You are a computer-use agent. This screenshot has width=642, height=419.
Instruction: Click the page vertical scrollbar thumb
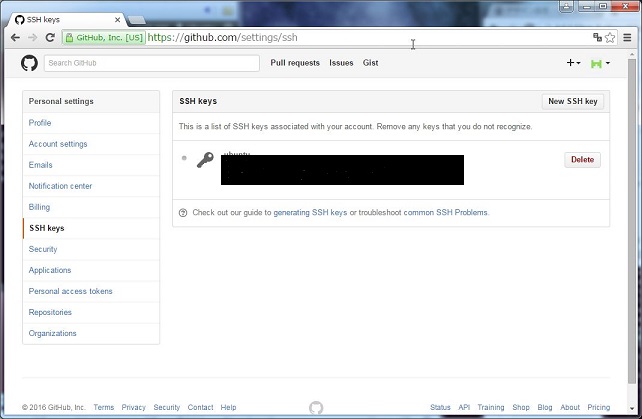632,221
